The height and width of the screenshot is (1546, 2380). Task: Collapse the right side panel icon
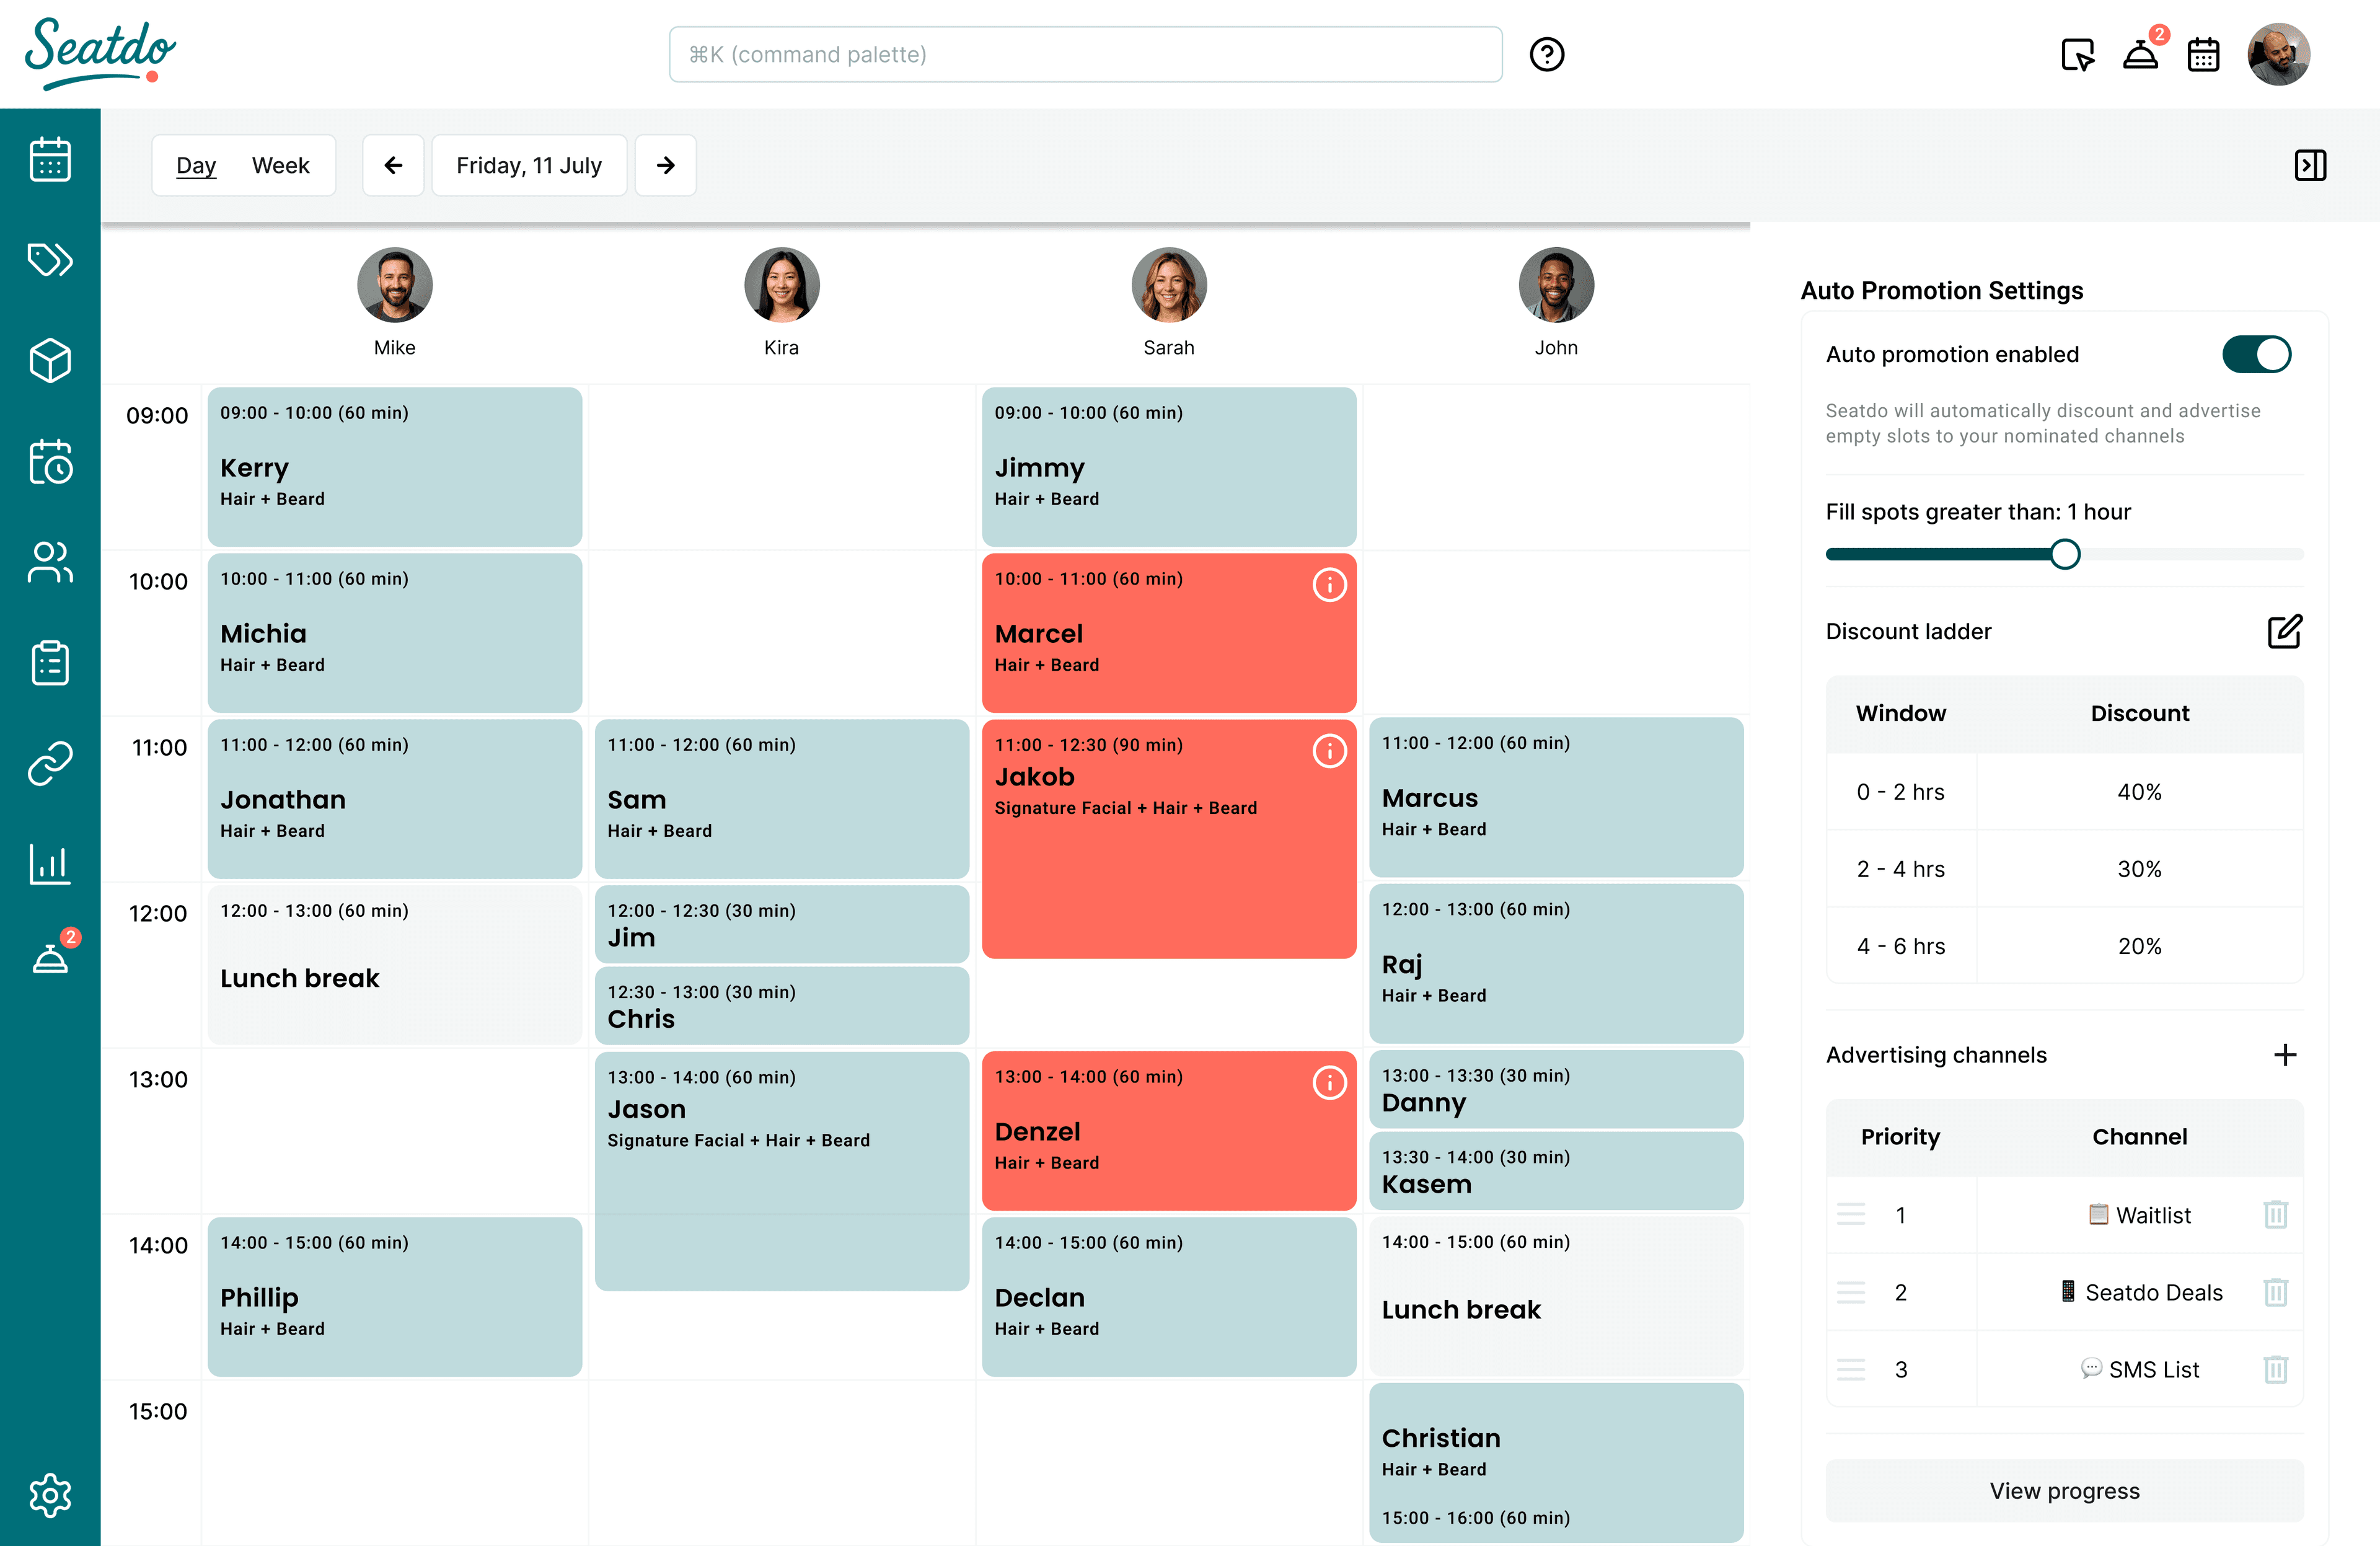coord(2310,165)
